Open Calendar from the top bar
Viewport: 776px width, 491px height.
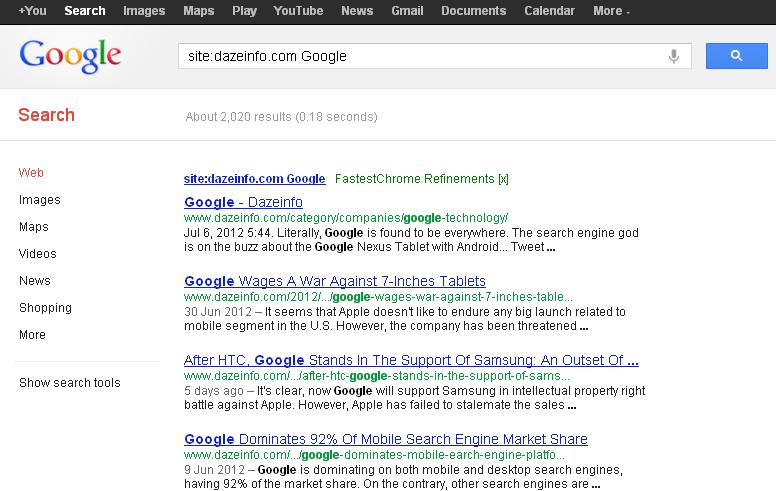(x=549, y=11)
